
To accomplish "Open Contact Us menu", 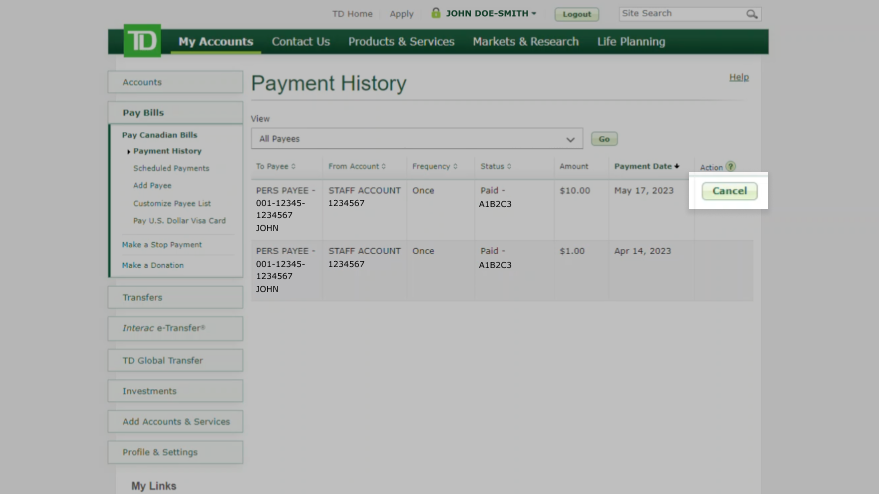I will click(301, 41).
